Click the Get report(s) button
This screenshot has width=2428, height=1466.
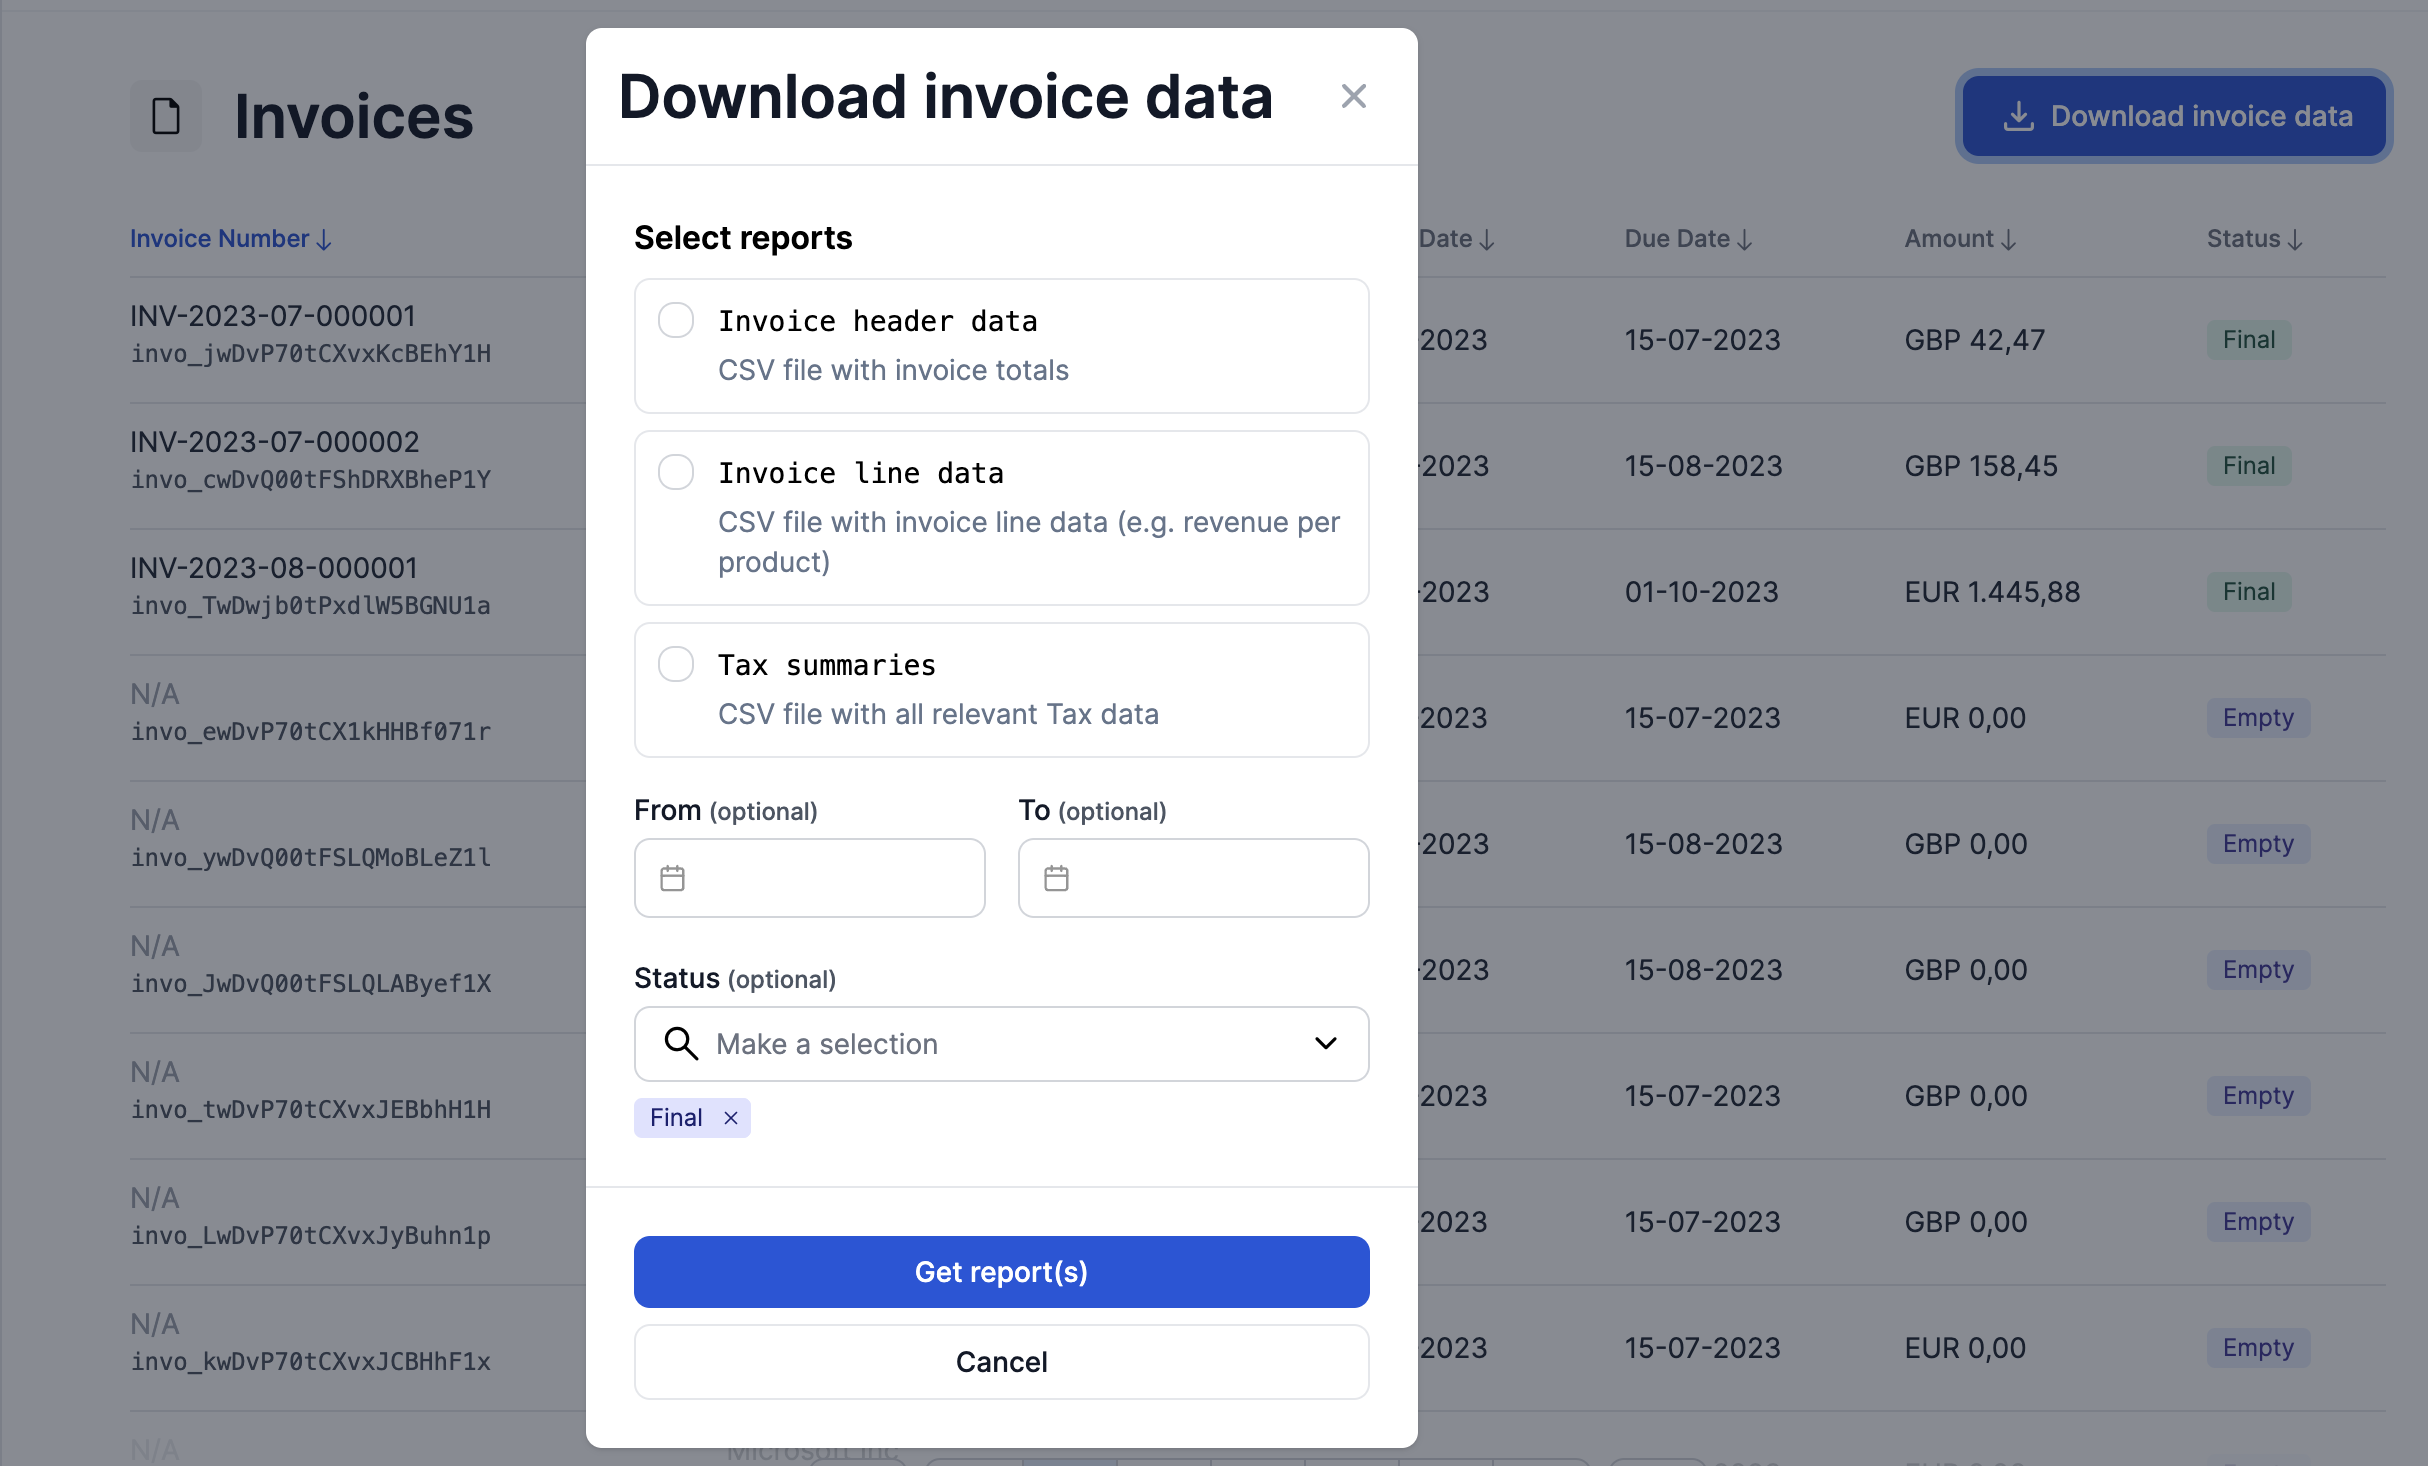point(1001,1271)
